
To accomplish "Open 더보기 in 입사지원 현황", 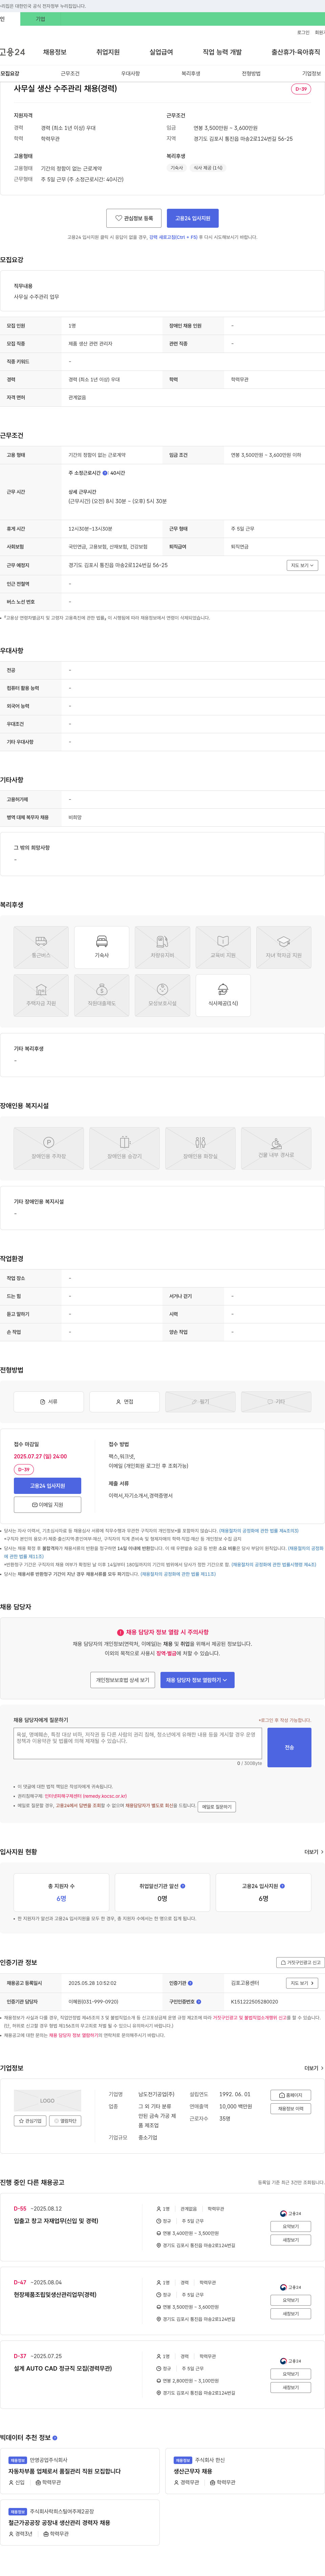I will point(314,1852).
